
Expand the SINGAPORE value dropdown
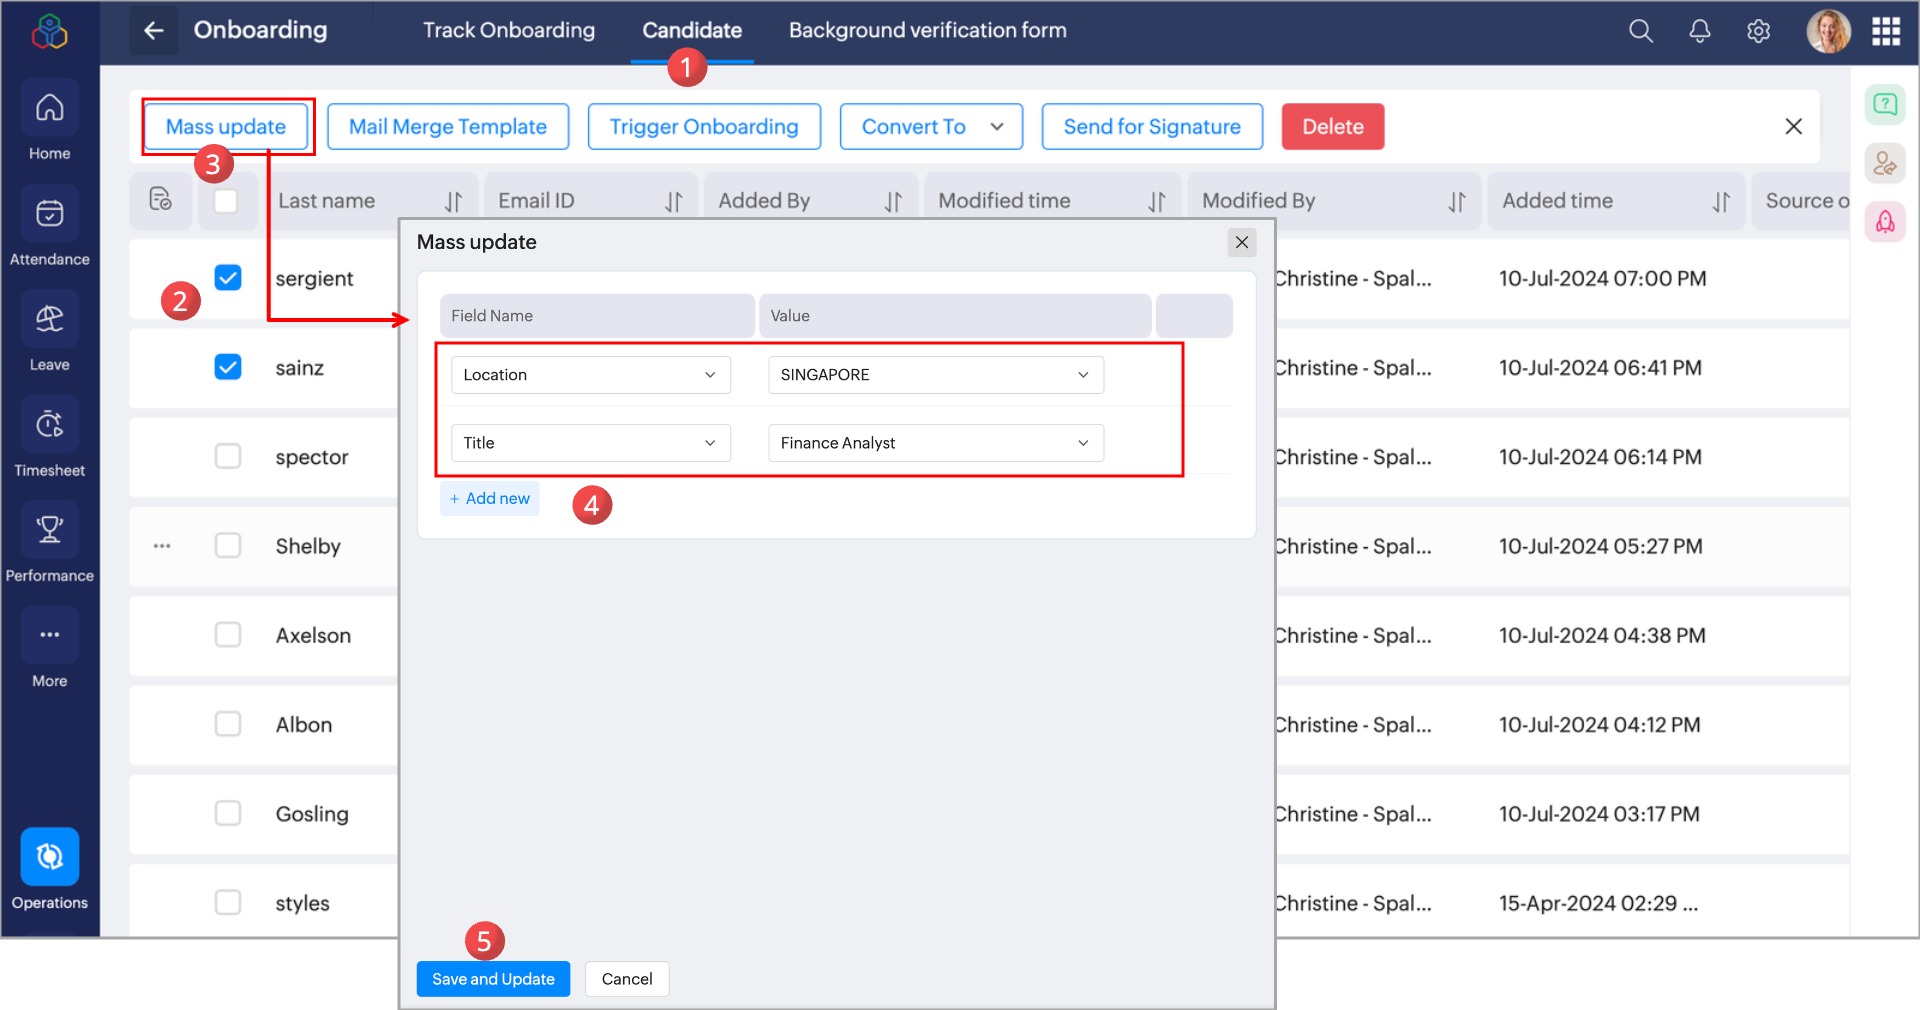tap(936, 375)
